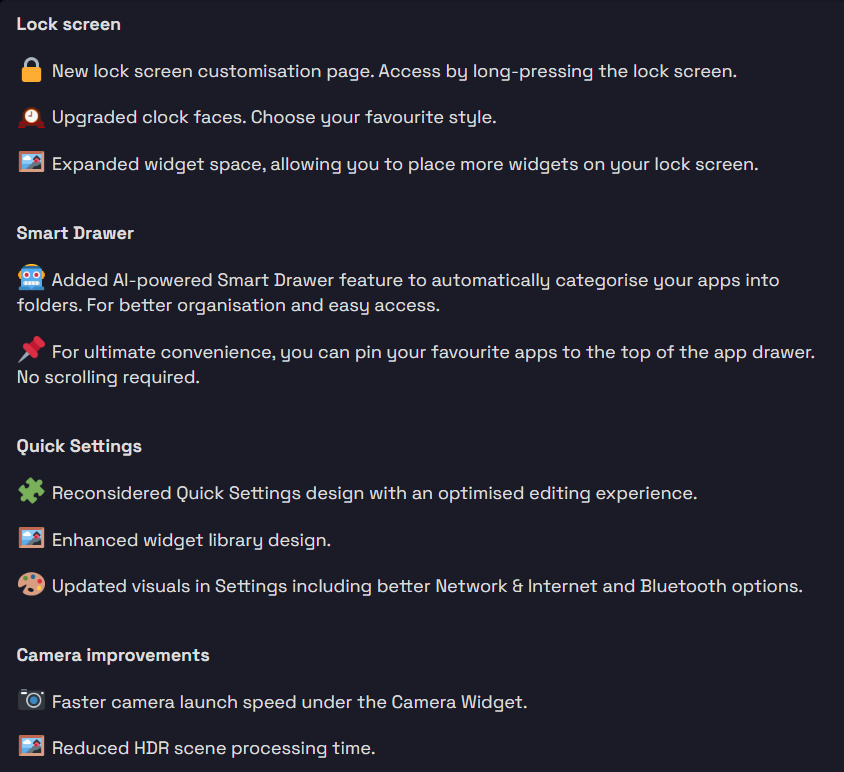Click the Updated visuals in Settings line
The width and height of the screenshot is (844, 772).
[x=427, y=586]
